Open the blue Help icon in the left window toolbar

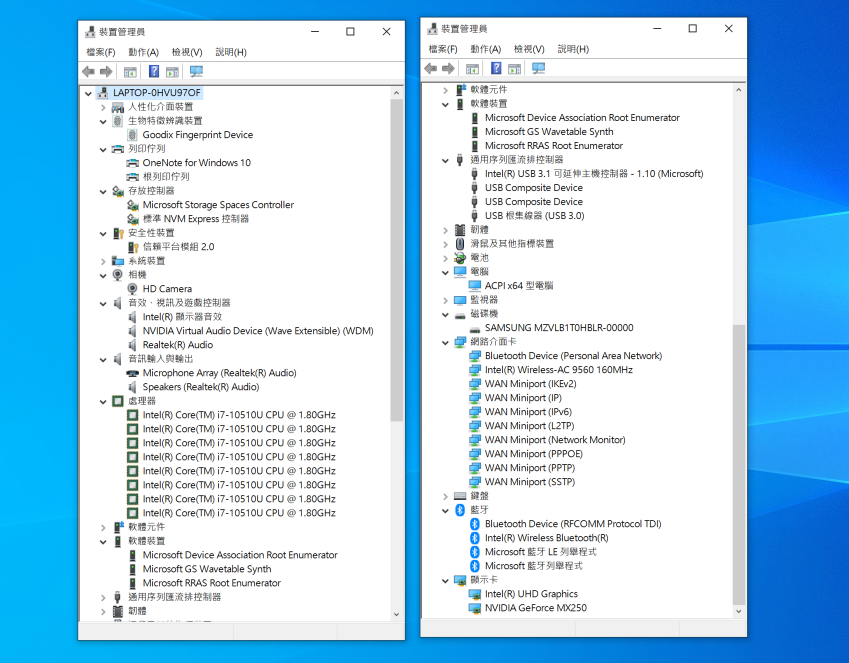coord(154,72)
